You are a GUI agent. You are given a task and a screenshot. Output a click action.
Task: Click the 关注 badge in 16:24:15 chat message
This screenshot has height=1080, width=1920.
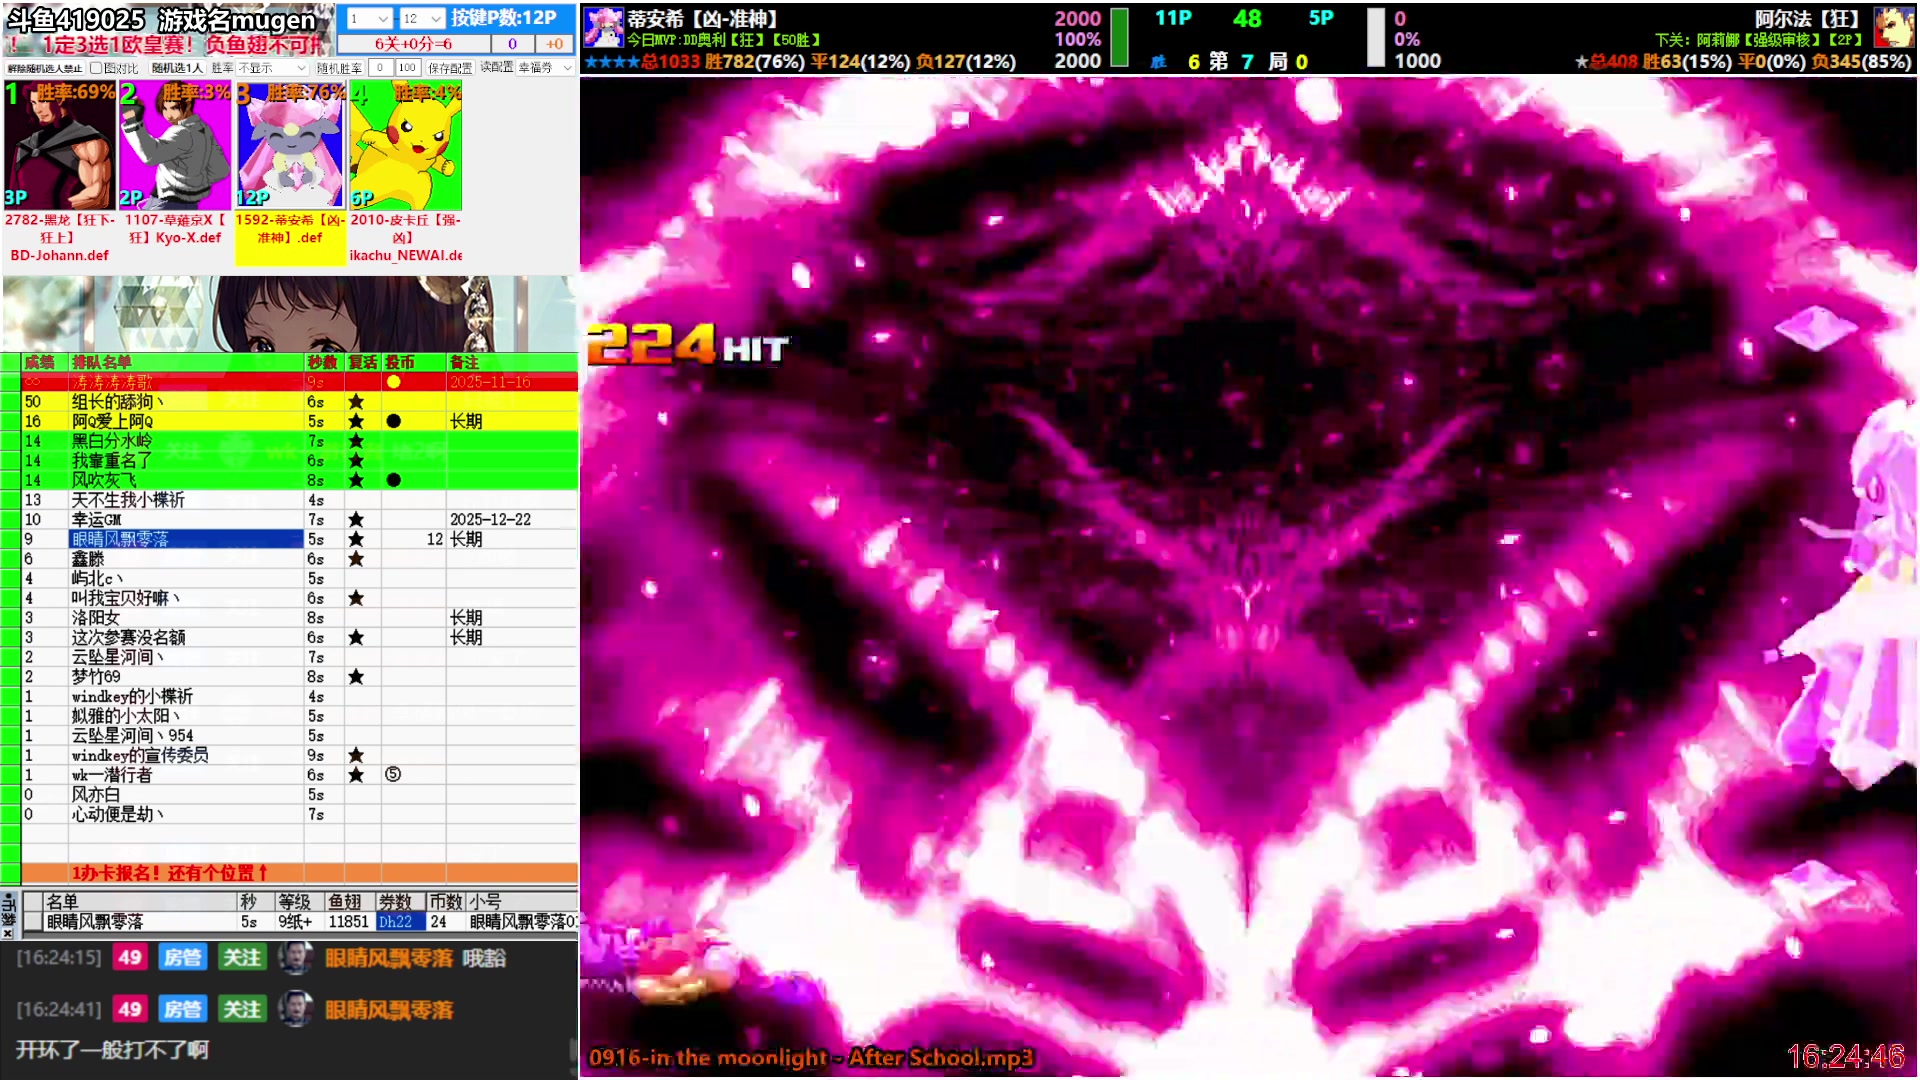point(241,957)
